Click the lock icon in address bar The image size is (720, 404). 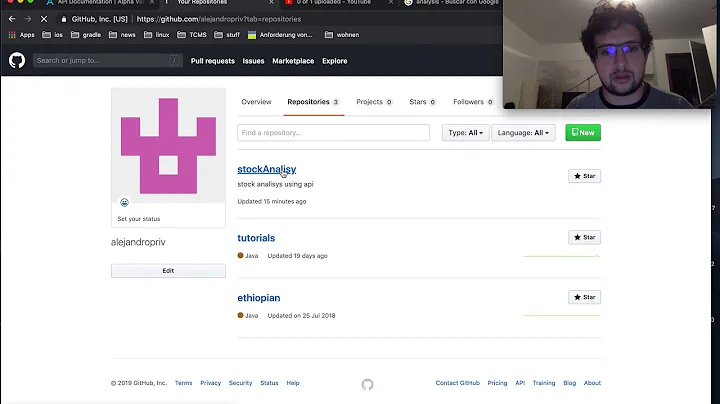64,19
